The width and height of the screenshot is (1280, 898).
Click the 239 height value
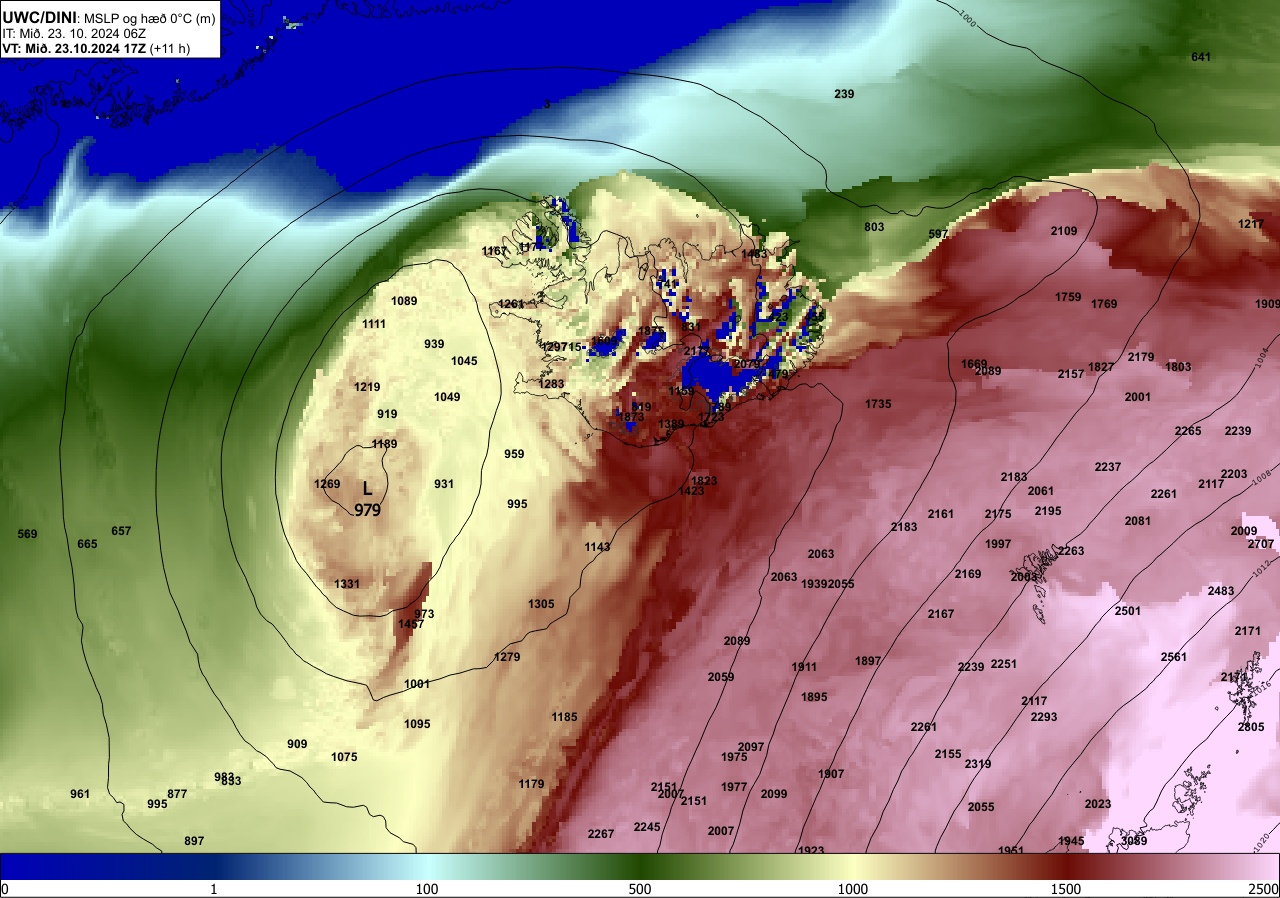[x=844, y=94]
